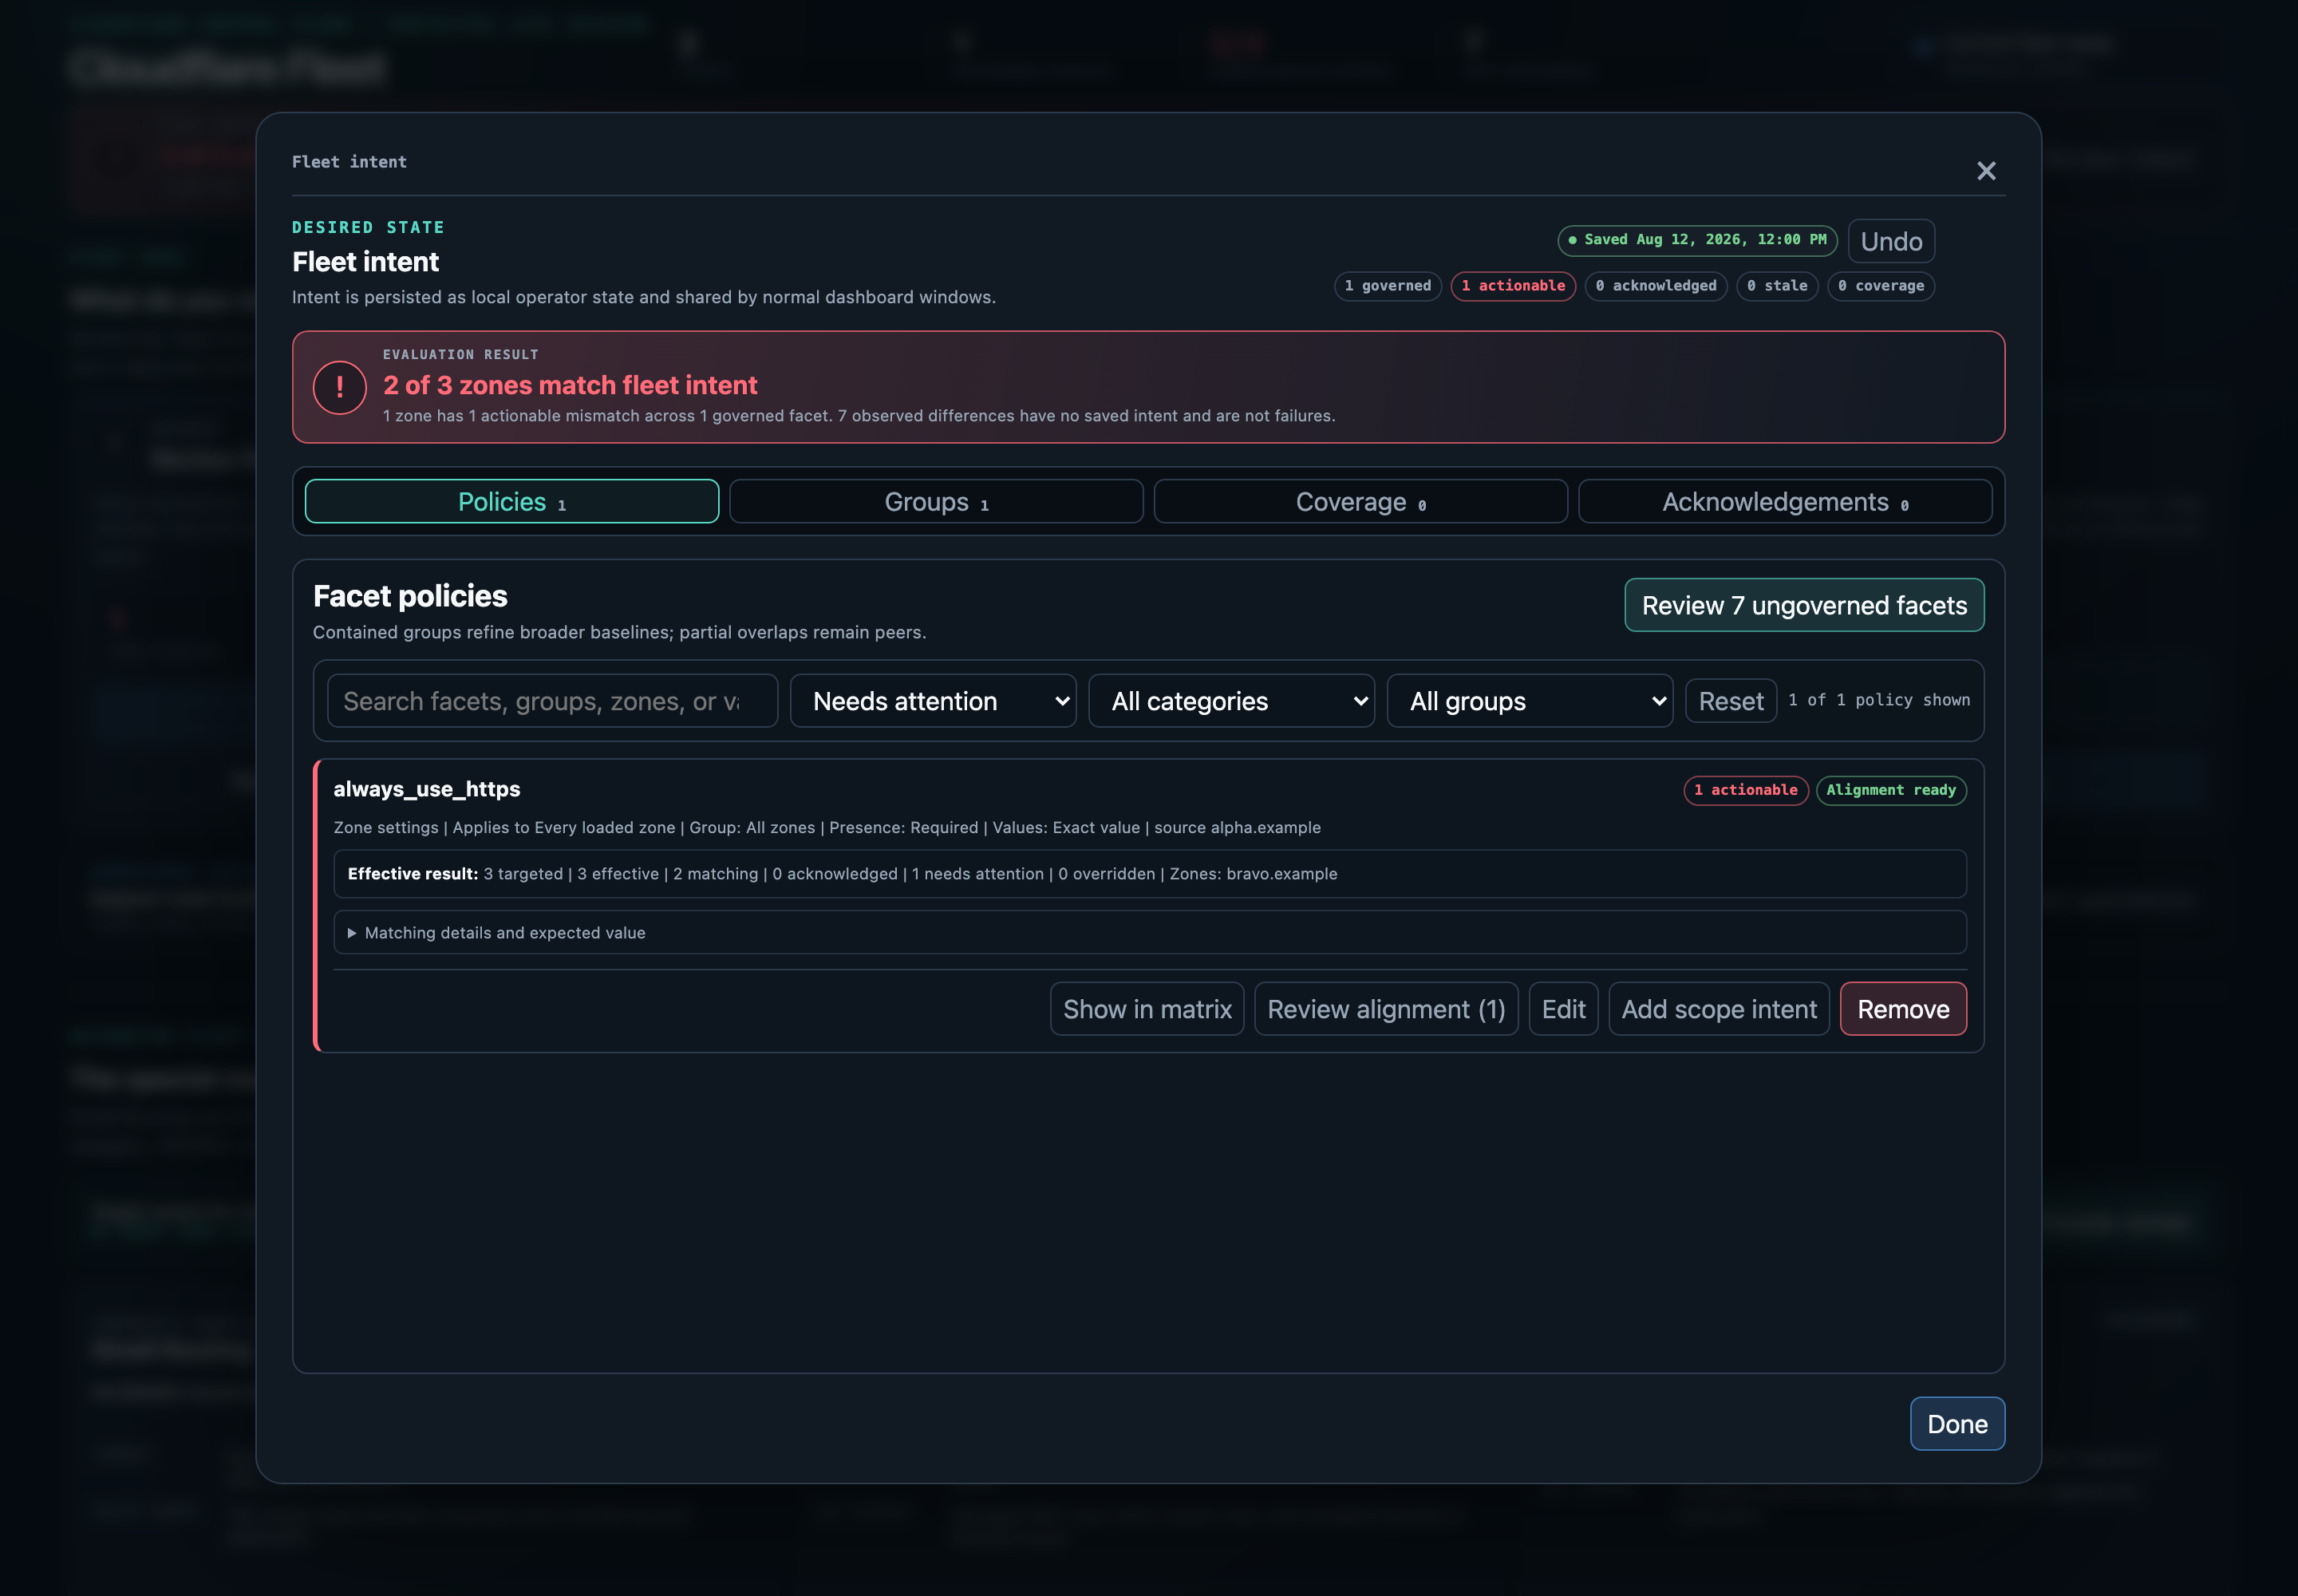Screen dimensions: 2298x1596
Task: Click Add scope intent
Action: pos(1719,1009)
